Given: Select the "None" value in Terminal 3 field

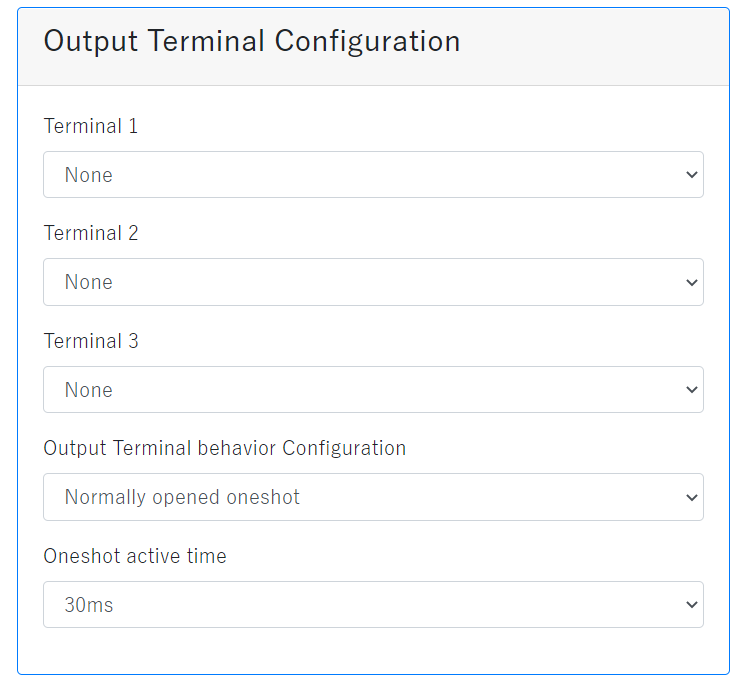Looking at the screenshot, I should [89, 390].
